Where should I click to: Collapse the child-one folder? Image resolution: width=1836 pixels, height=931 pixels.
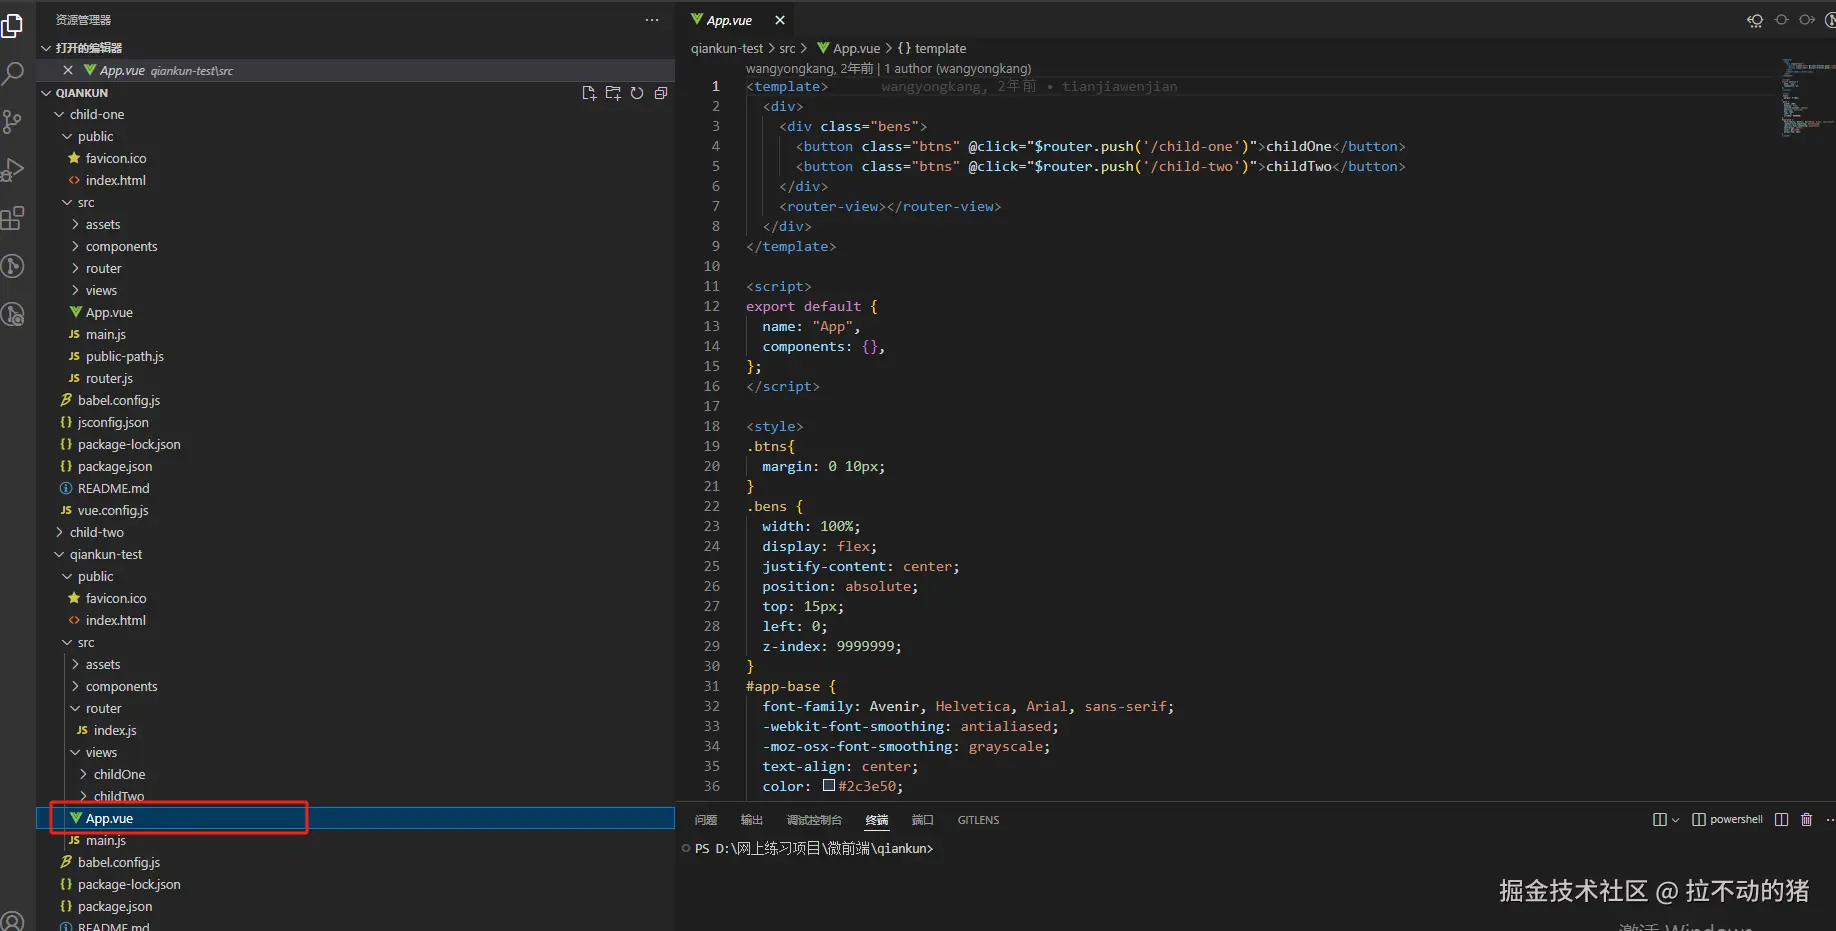pos(97,114)
